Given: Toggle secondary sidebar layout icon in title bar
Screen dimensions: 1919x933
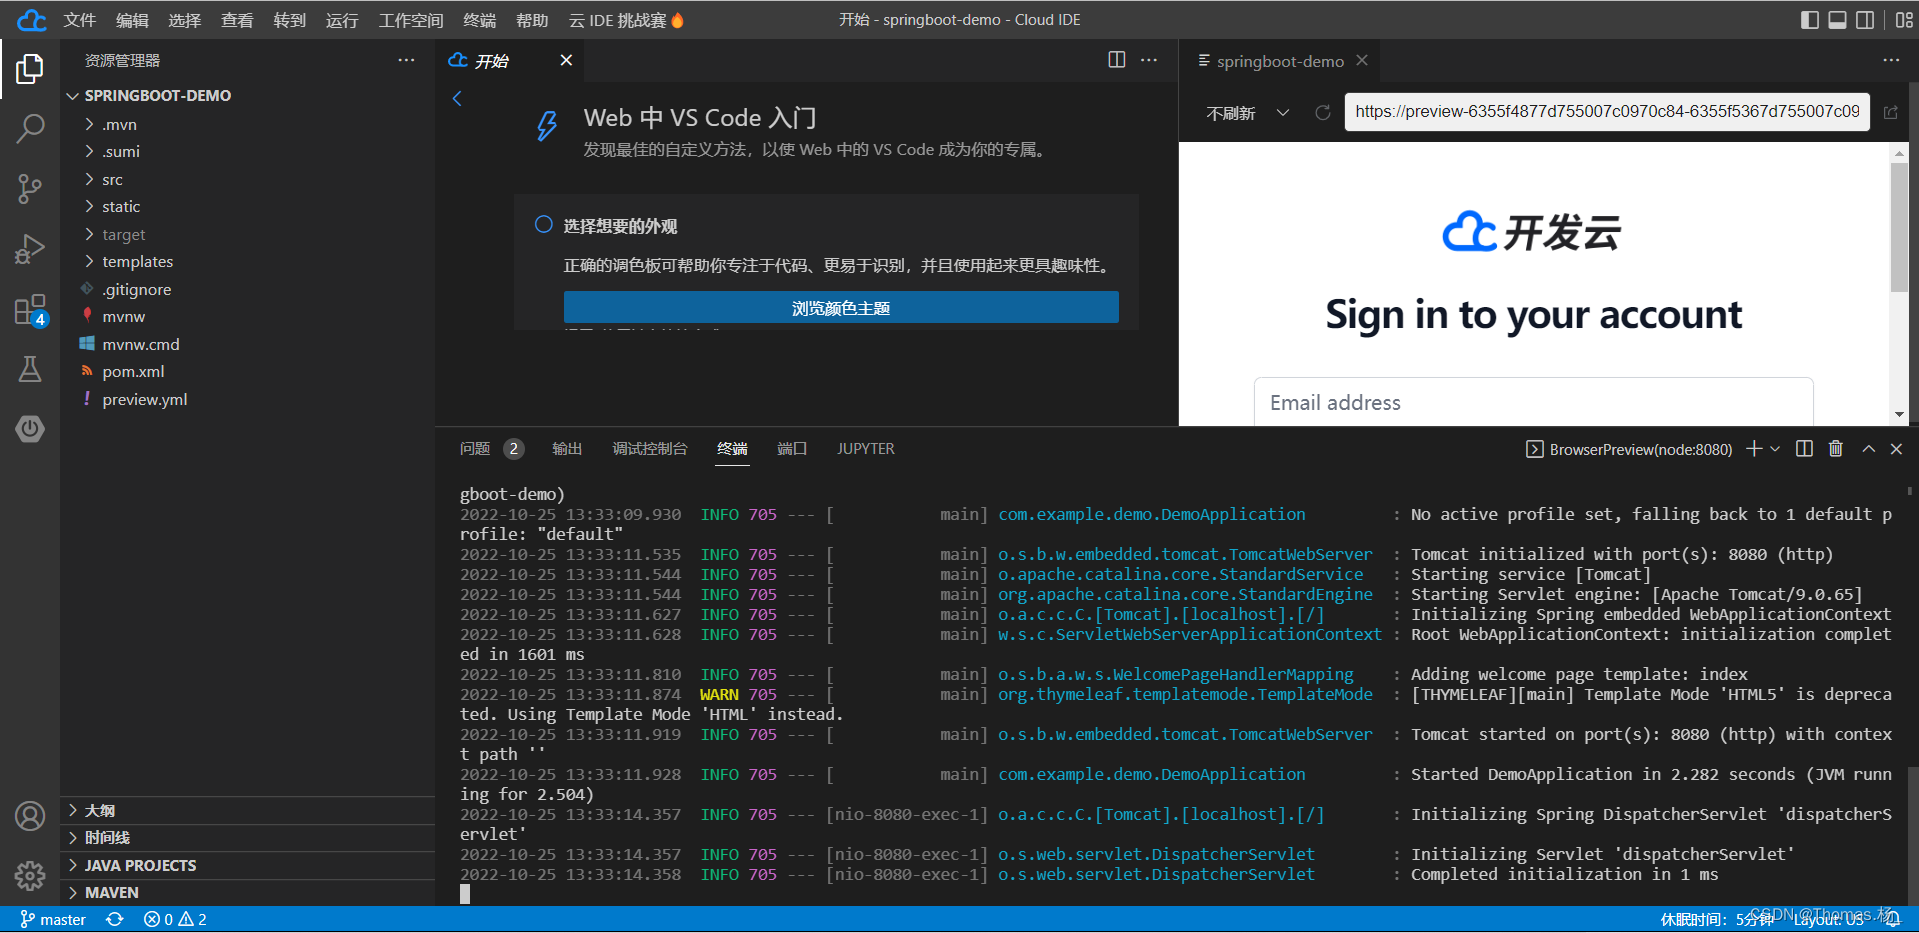Looking at the screenshot, I should pos(1865,20).
